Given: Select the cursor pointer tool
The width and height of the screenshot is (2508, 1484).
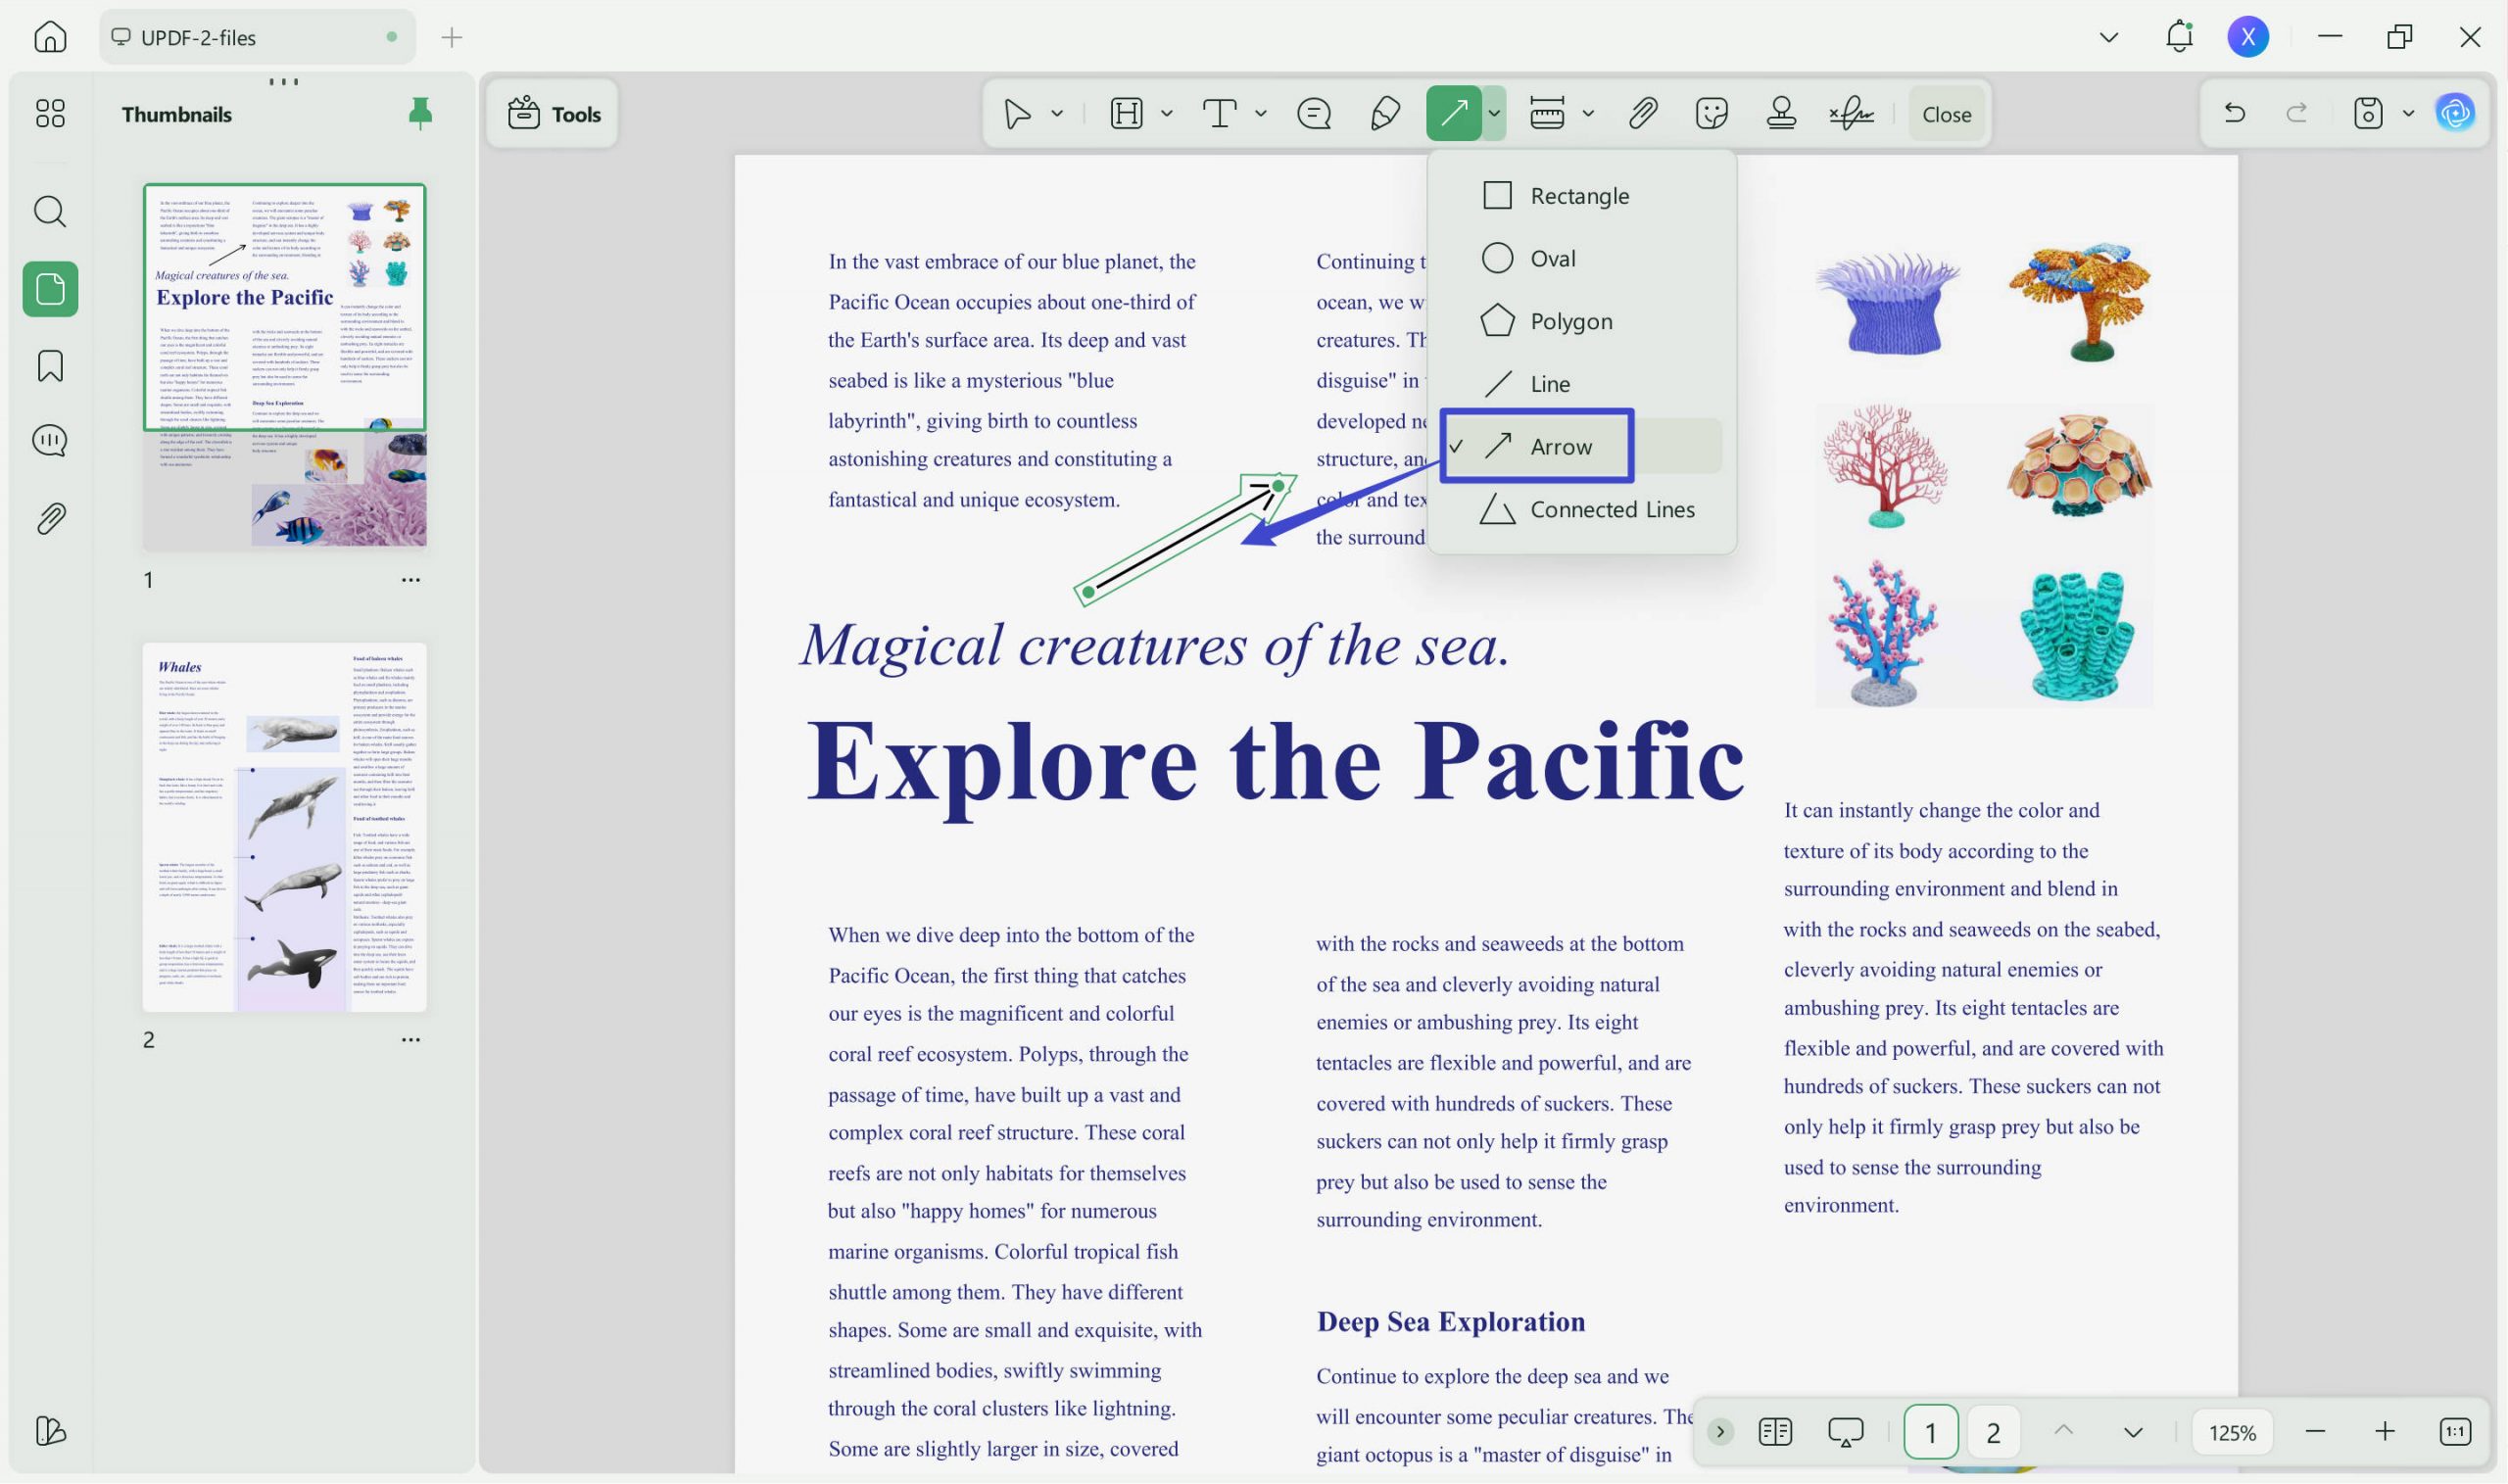Looking at the screenshot, I should (x=1017, y=114).
